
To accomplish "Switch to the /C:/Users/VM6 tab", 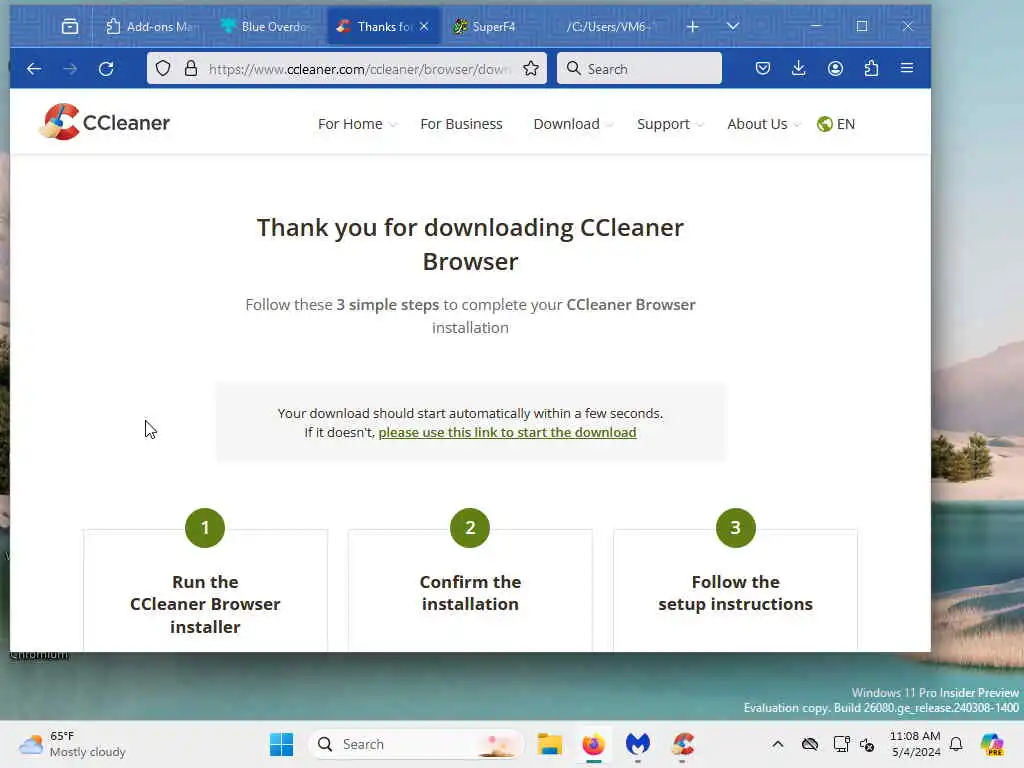I will (607, 27).
